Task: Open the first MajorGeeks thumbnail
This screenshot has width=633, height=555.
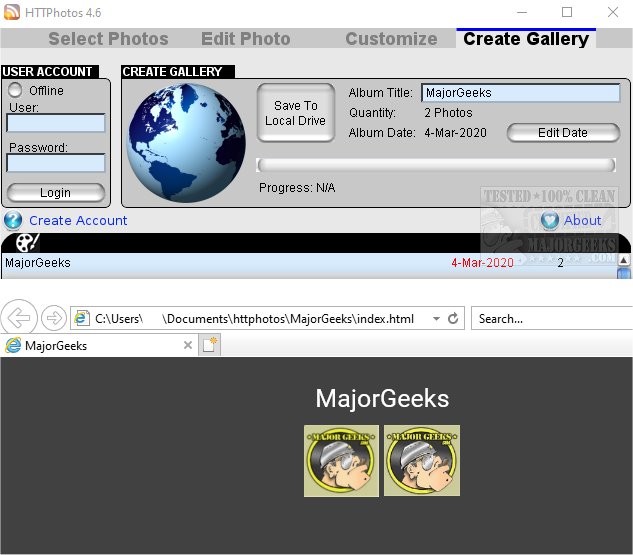Action: (341, 461)
